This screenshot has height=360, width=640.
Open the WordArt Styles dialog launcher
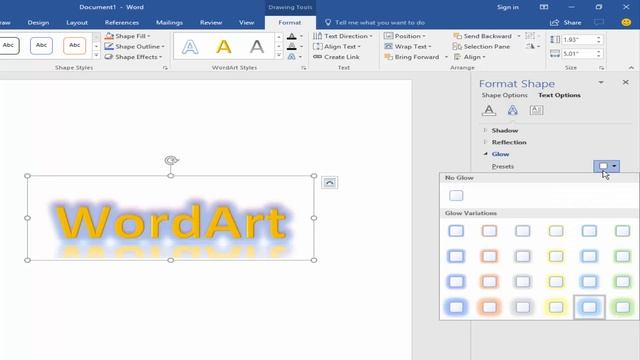[304, 68]
